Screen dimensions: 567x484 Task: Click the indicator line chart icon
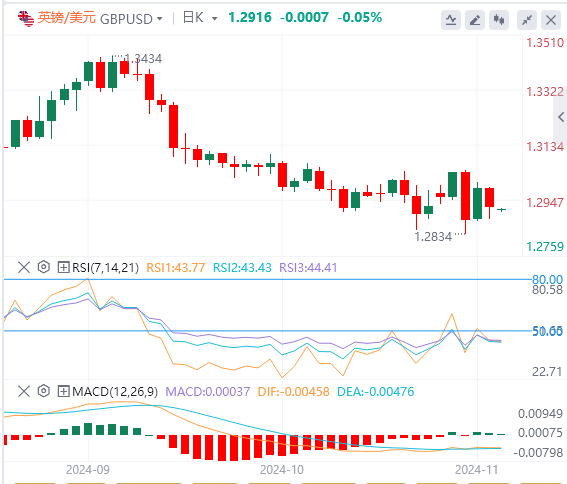(x=451, y=20)
